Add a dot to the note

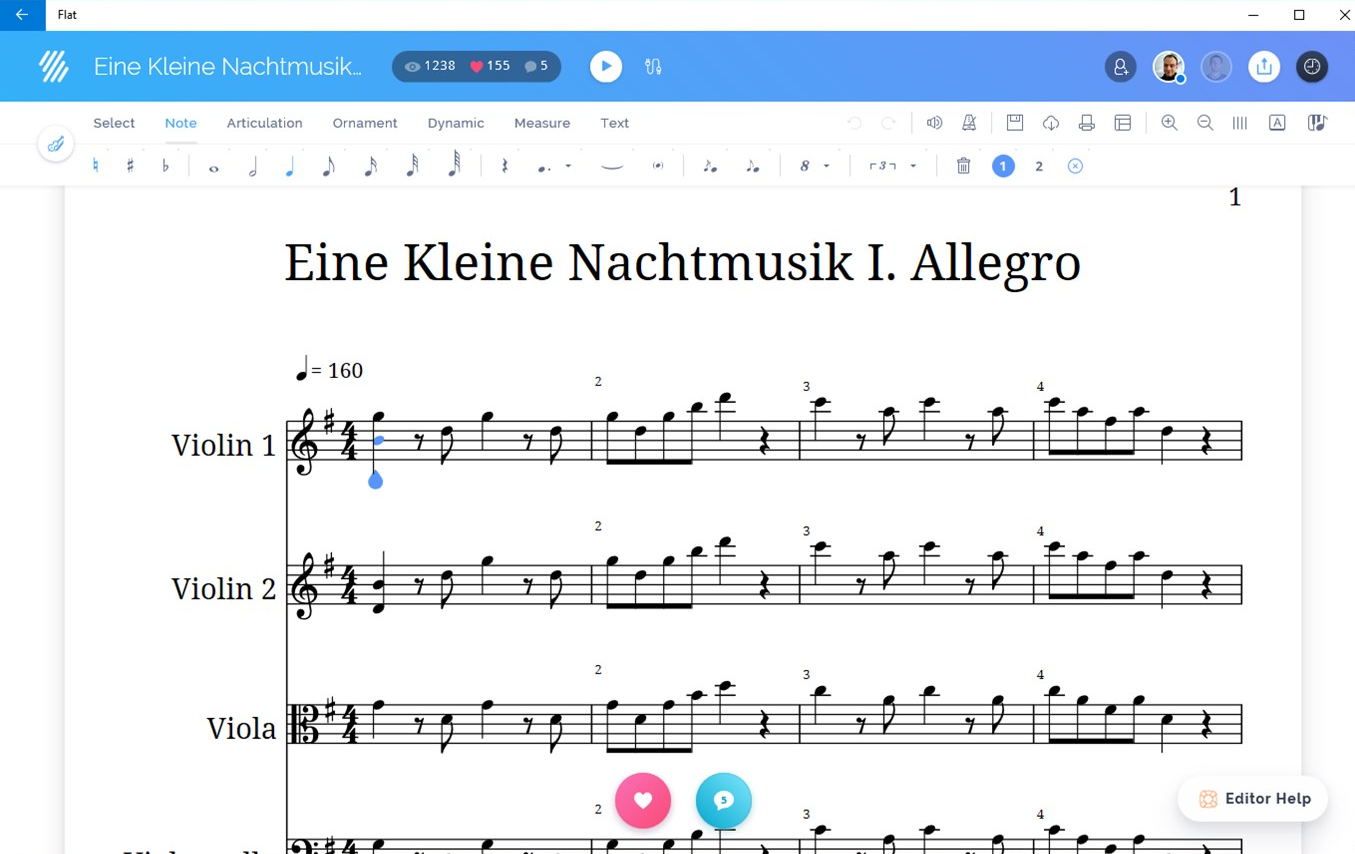click(x=544, y=168)
